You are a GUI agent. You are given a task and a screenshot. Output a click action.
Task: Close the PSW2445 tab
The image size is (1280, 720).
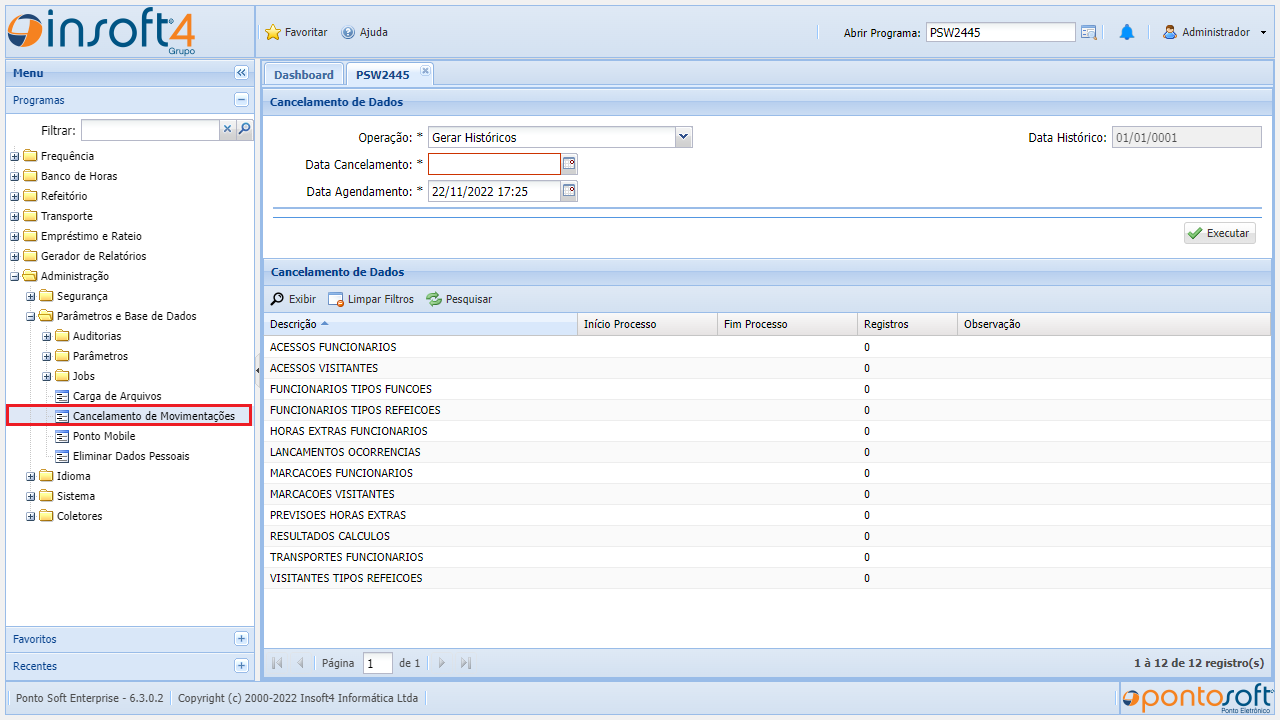(x=425, y=70)
